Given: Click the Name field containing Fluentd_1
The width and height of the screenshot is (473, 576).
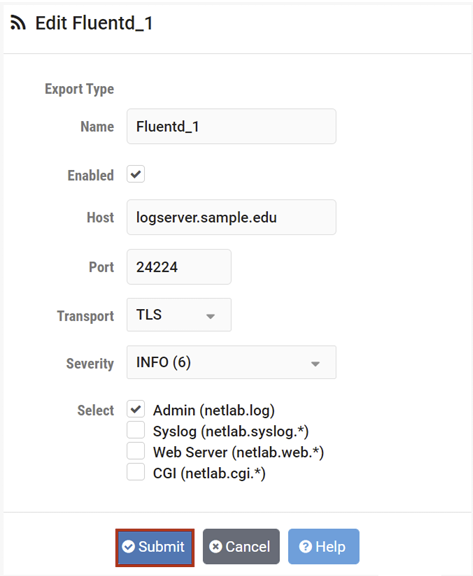Looking at the screenshot, I should (x=231, y=126).
